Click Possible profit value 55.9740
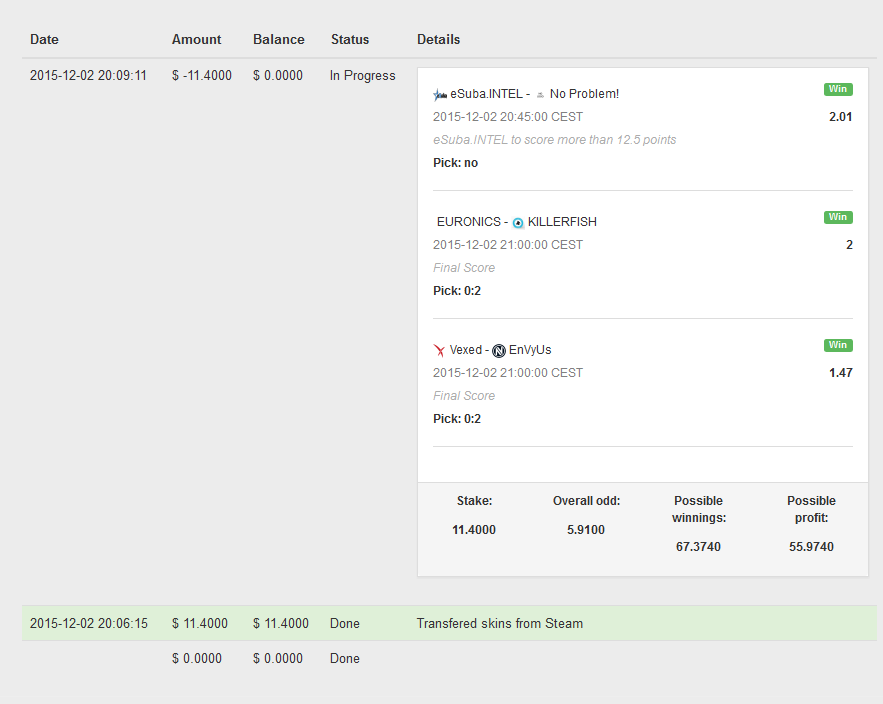Image resolution: width=883 pixels, height=704 pixels. (811, 546)
